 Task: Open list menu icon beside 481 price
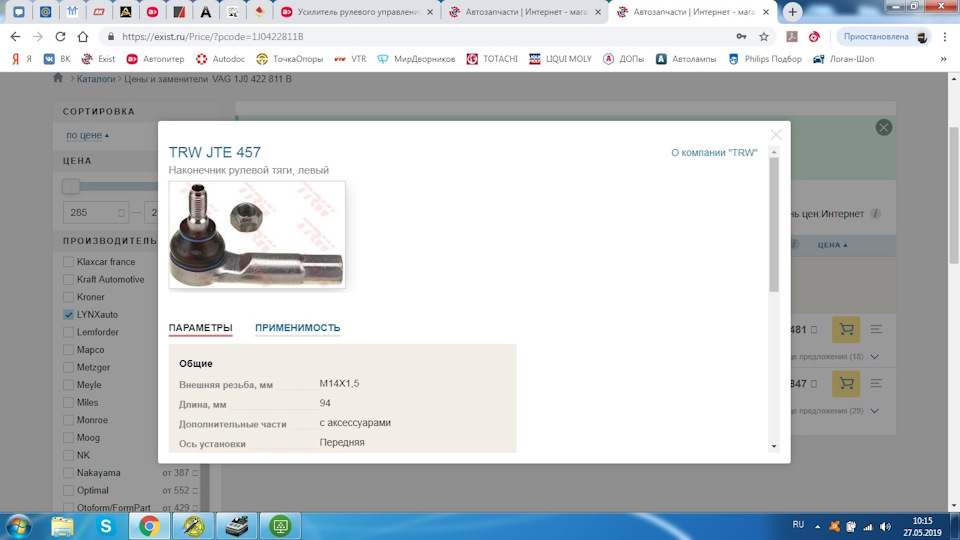pos(876,329)
